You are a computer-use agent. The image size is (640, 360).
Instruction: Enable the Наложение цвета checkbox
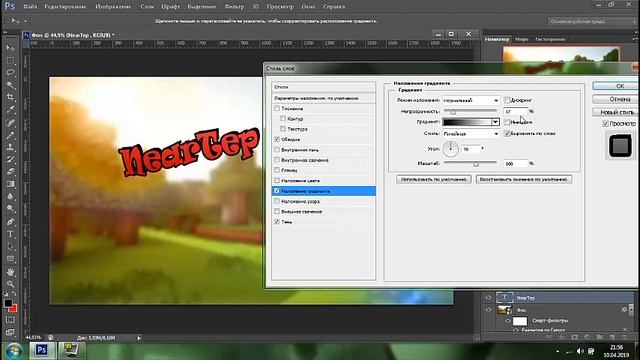pyautogui.click(x=277, y=180)
